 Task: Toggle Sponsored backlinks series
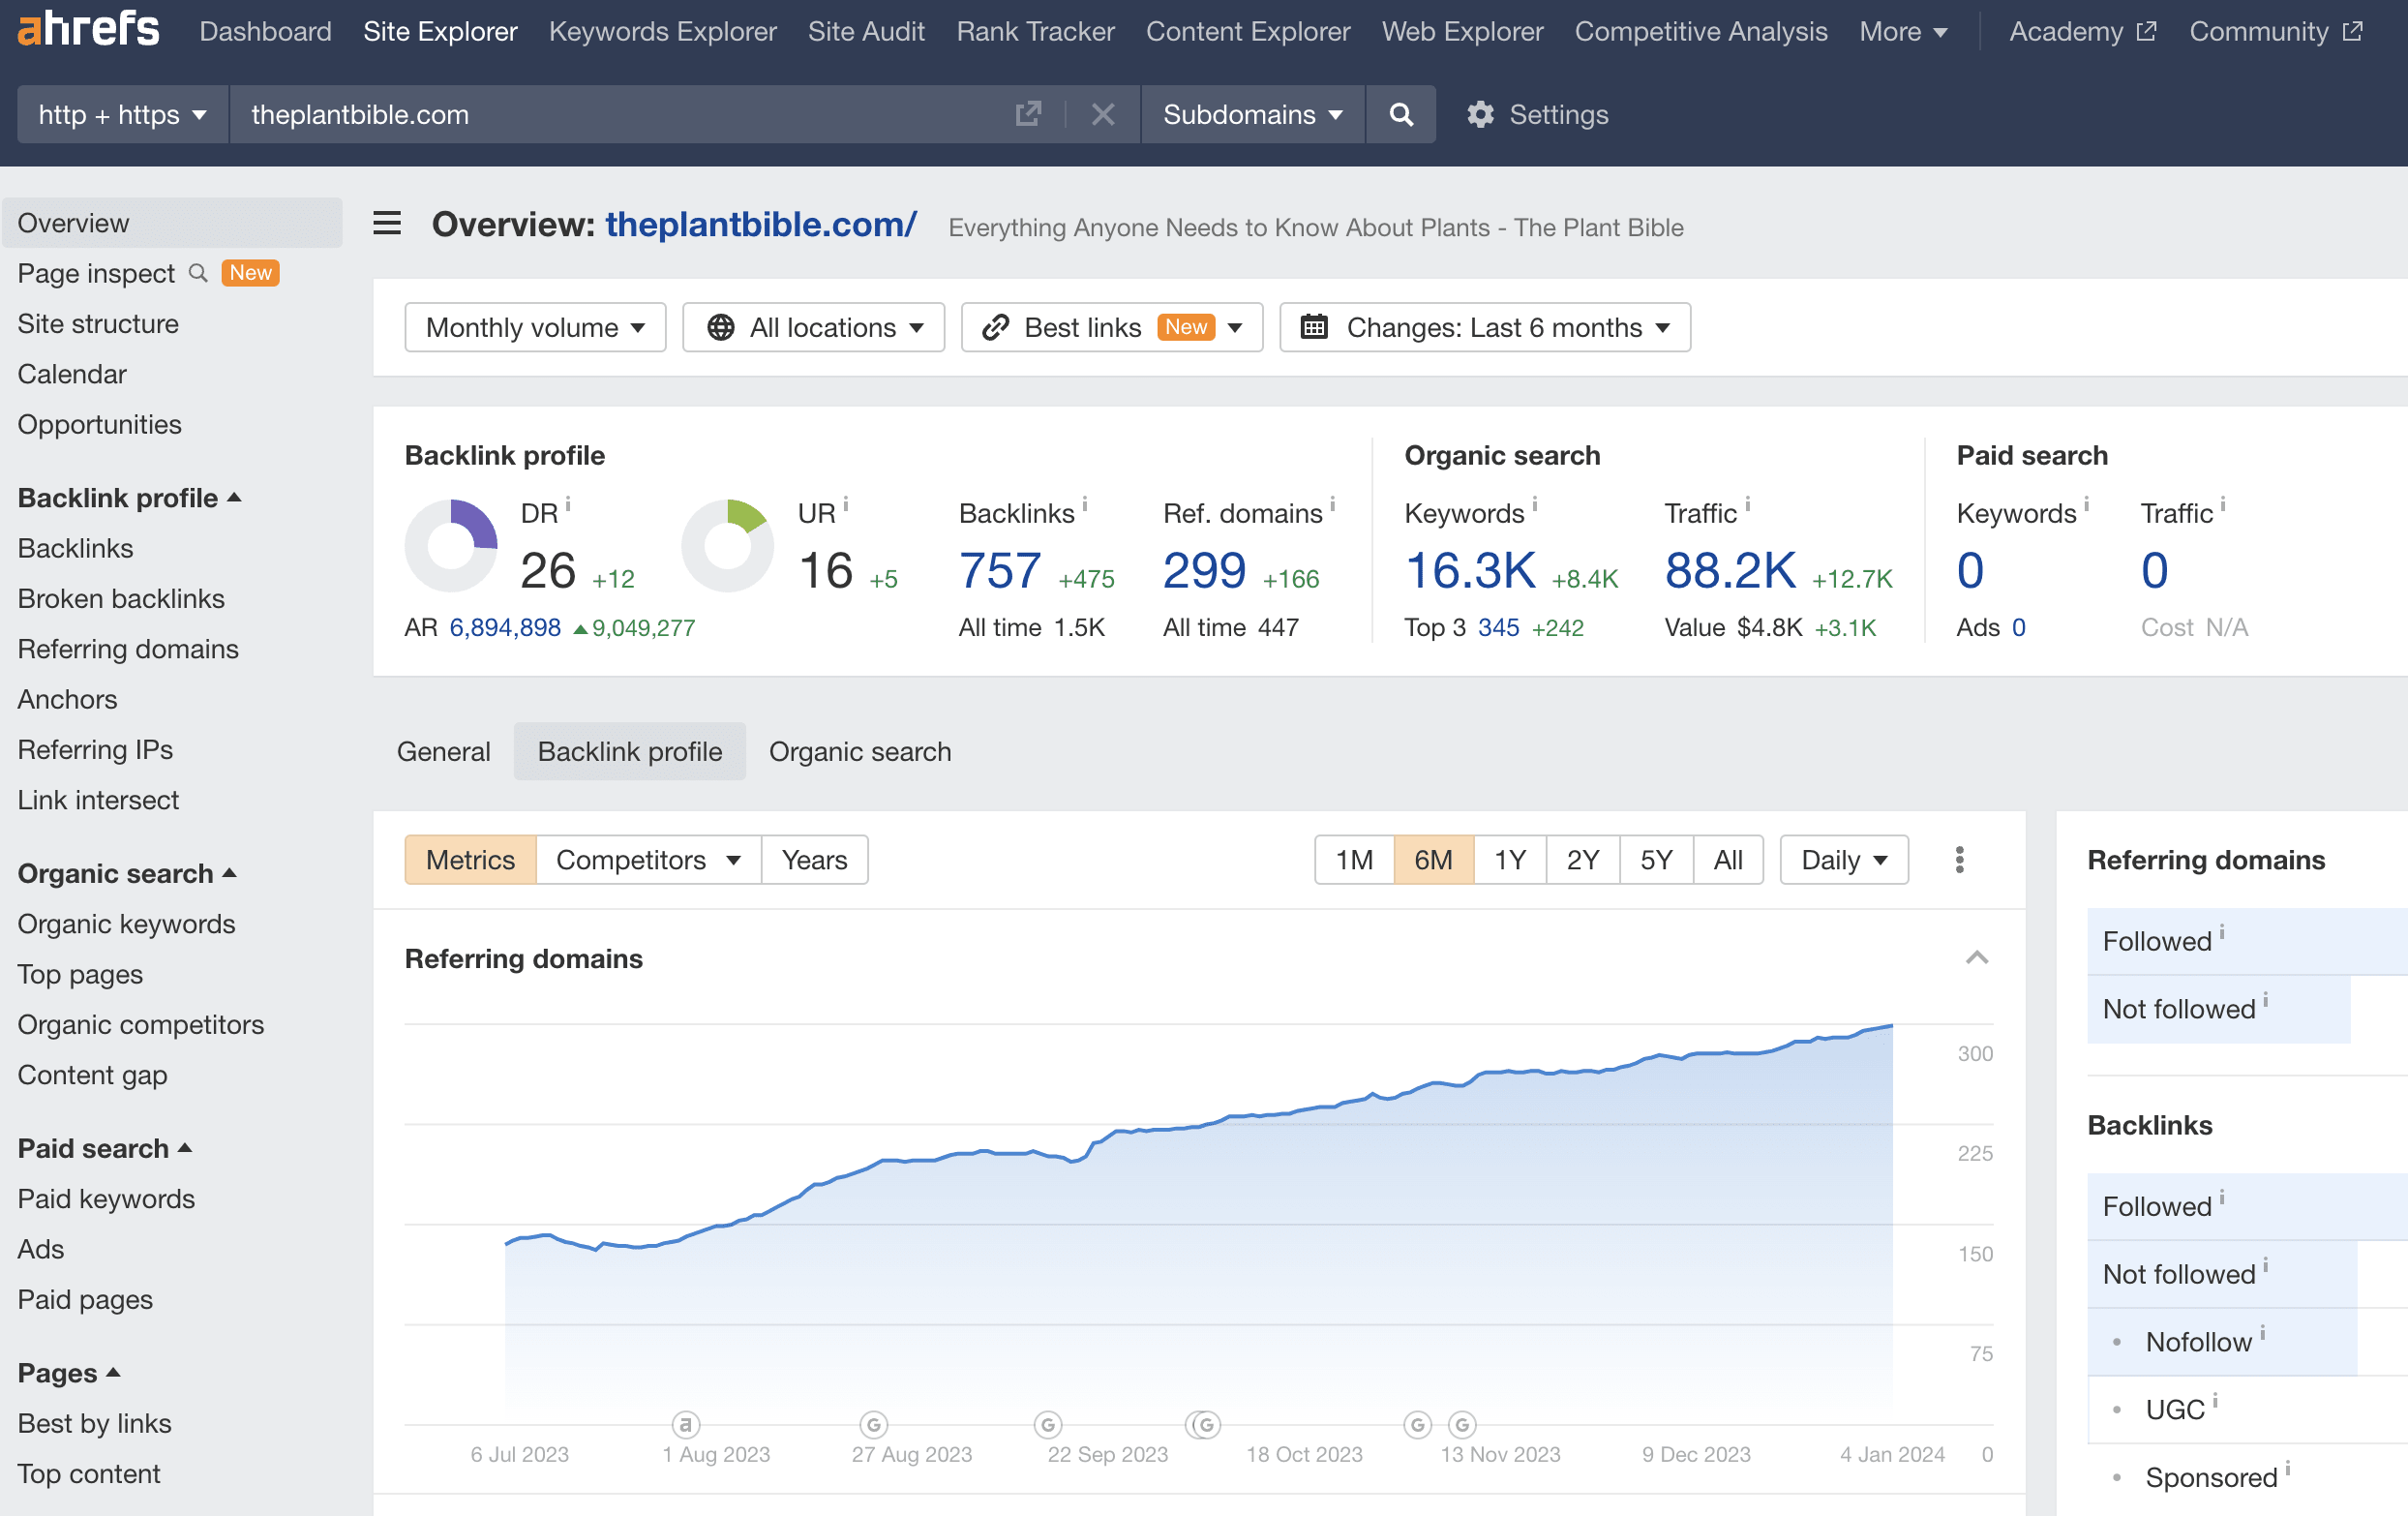2246,1478
